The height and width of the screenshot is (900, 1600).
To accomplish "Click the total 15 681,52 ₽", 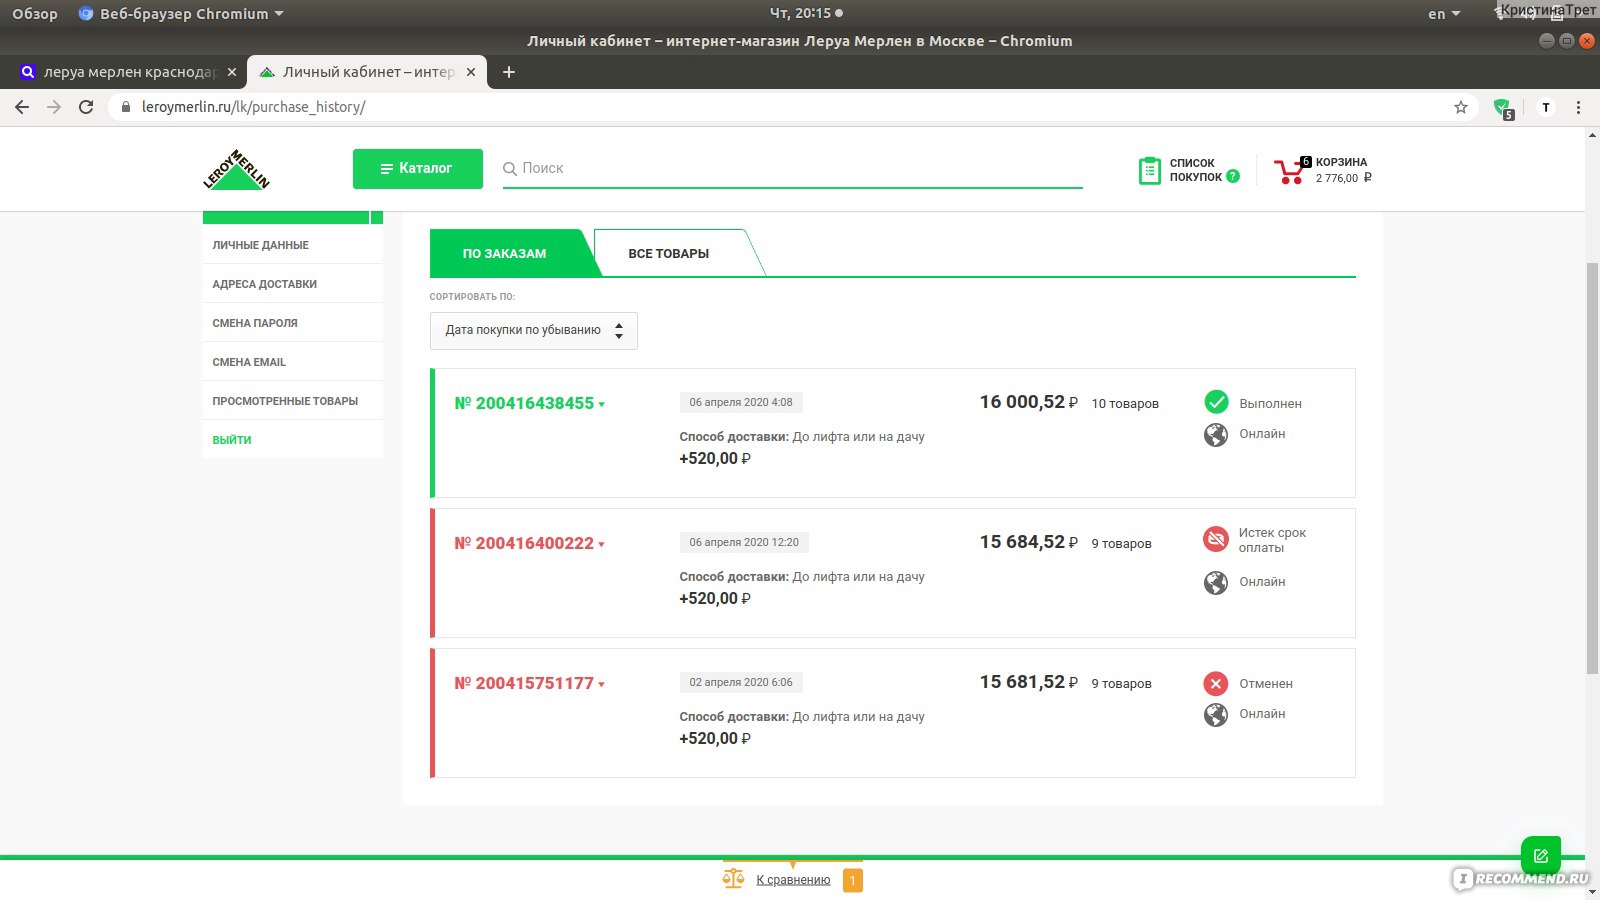I will click(1029, 682).
